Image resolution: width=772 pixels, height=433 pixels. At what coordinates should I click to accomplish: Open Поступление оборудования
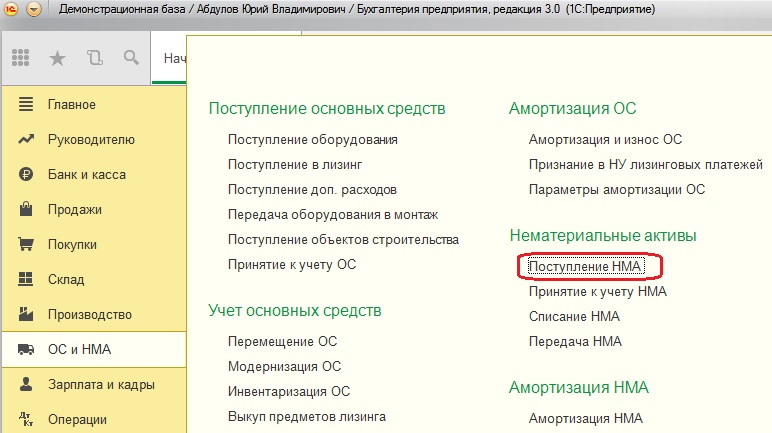(313, 139)
